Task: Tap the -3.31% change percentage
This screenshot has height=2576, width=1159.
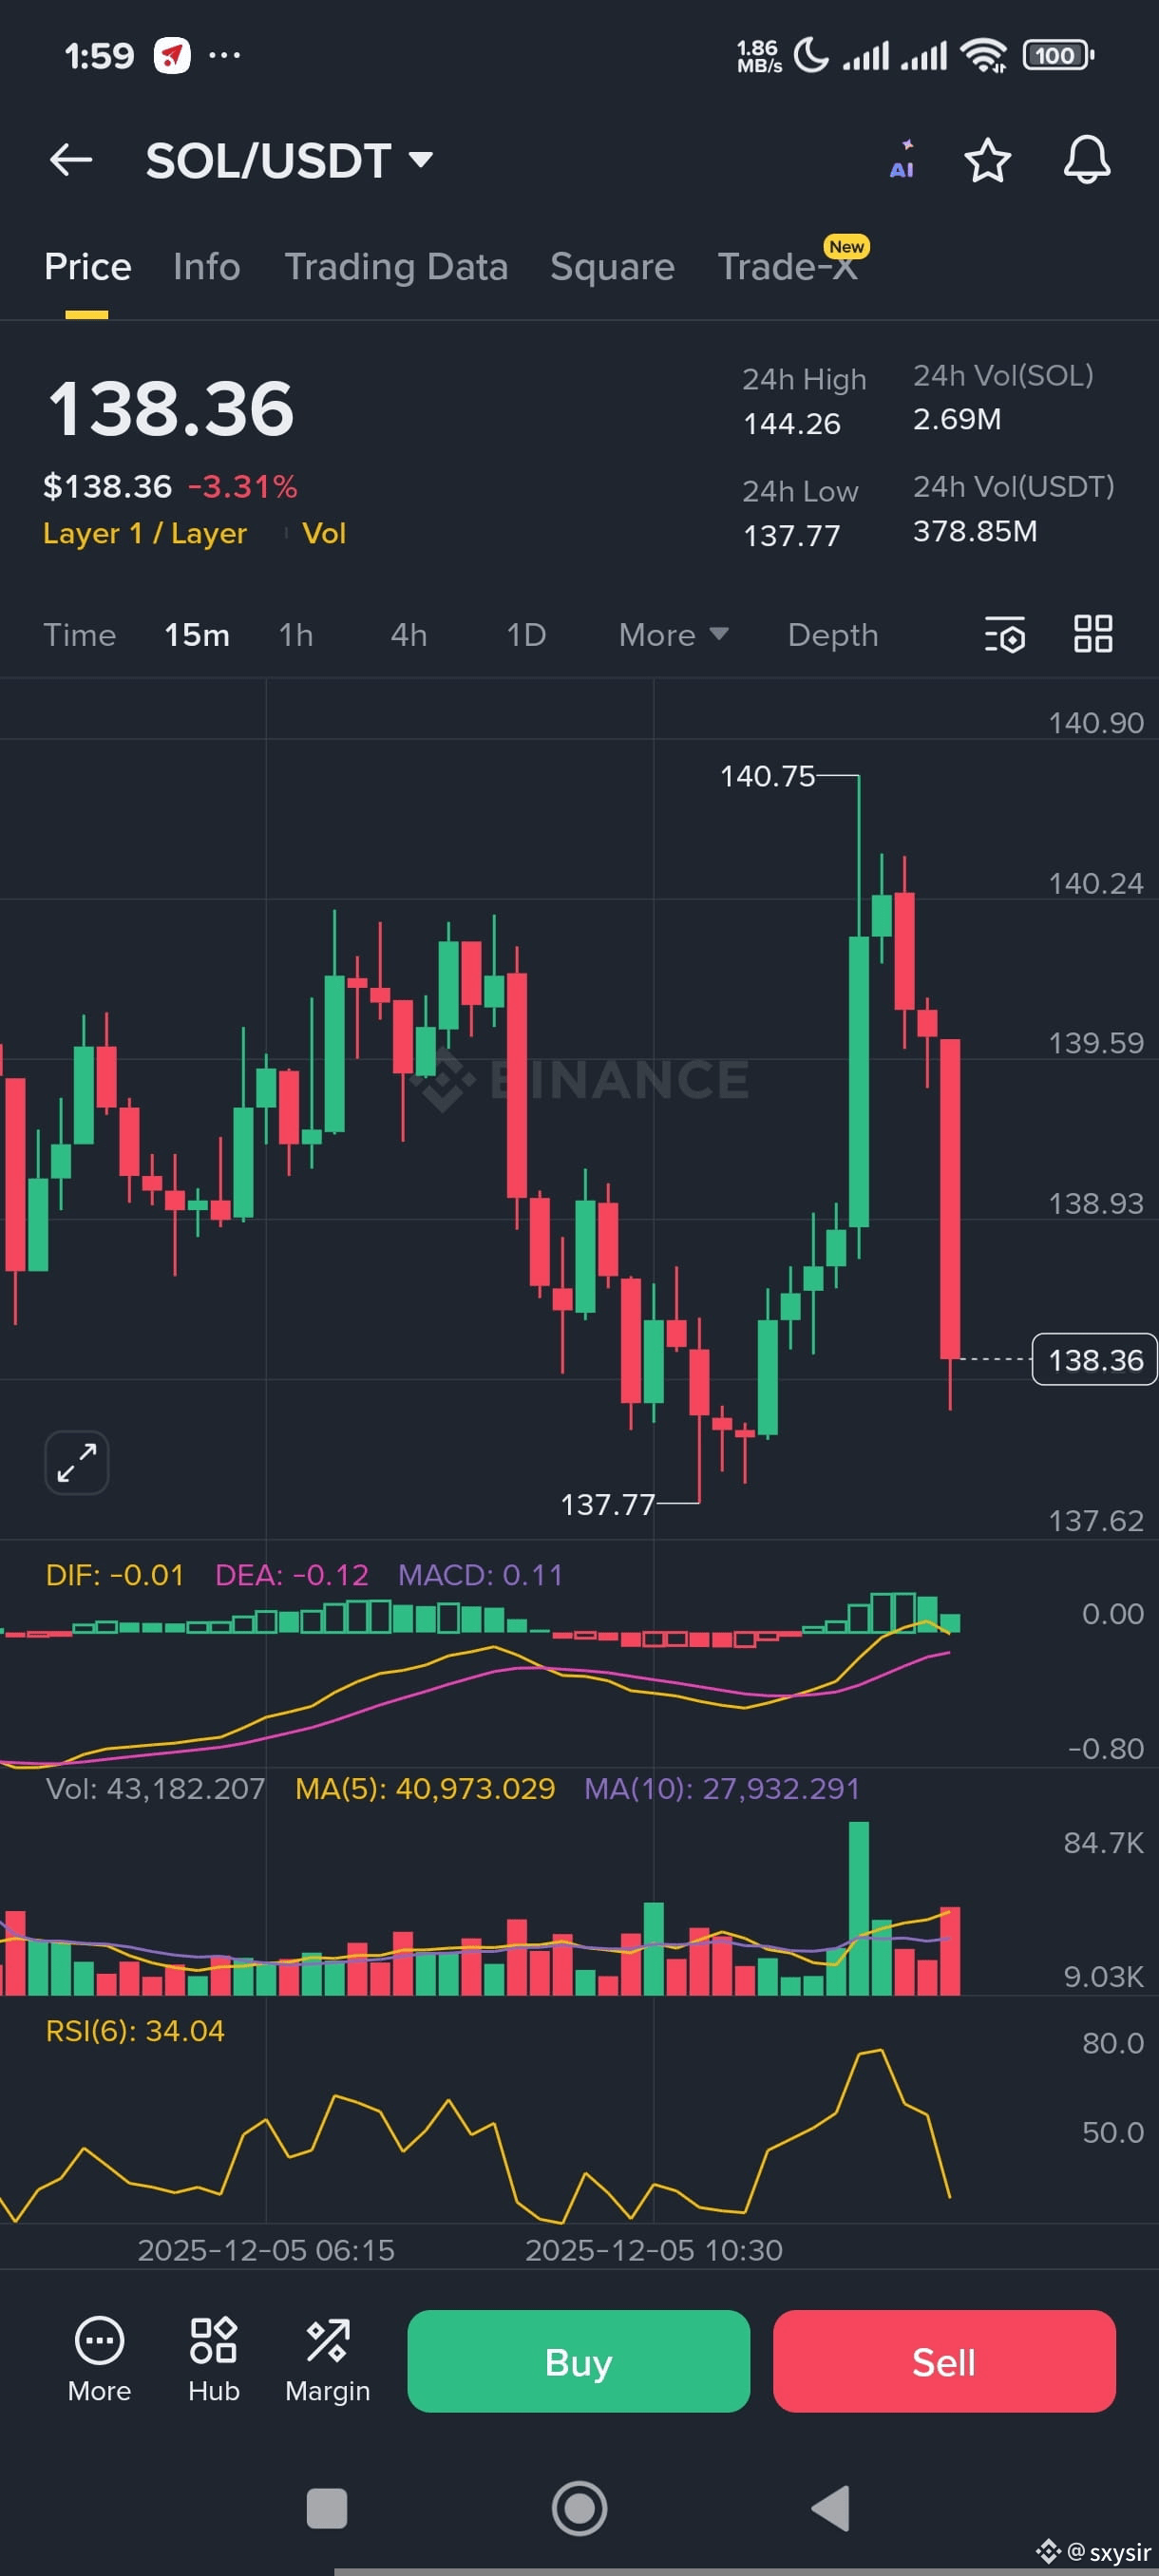Action: click(x=243, y=486)
